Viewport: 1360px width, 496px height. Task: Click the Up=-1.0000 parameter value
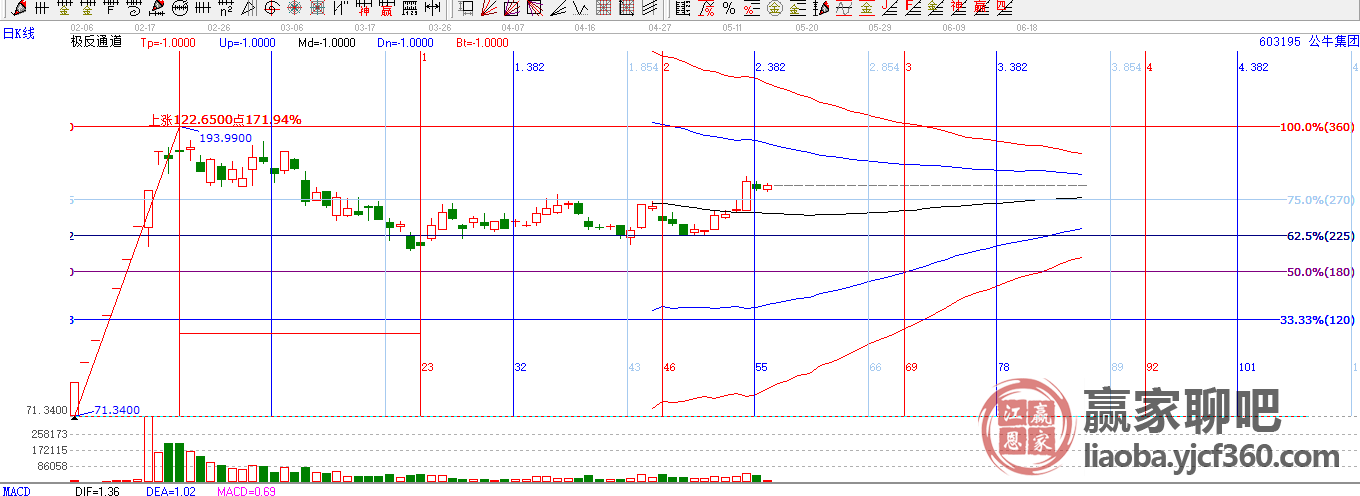pos(246,43)
